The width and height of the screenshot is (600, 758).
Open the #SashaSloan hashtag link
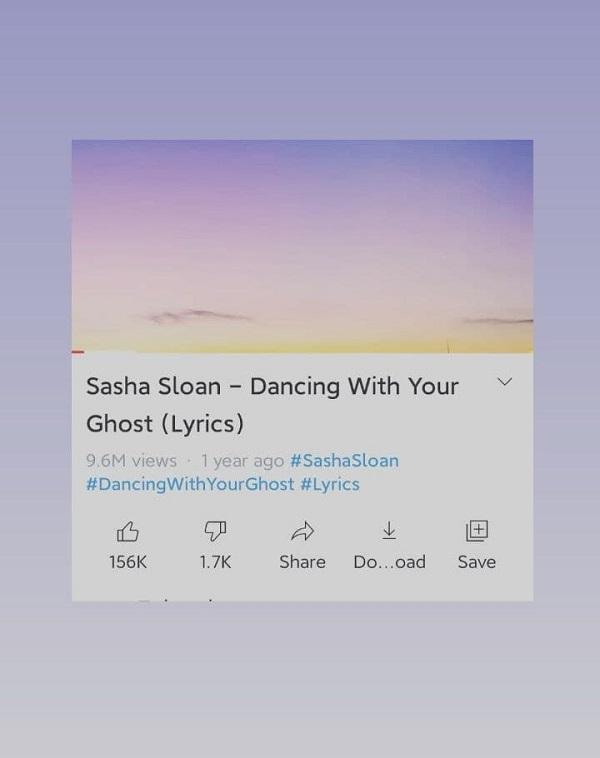344,461
